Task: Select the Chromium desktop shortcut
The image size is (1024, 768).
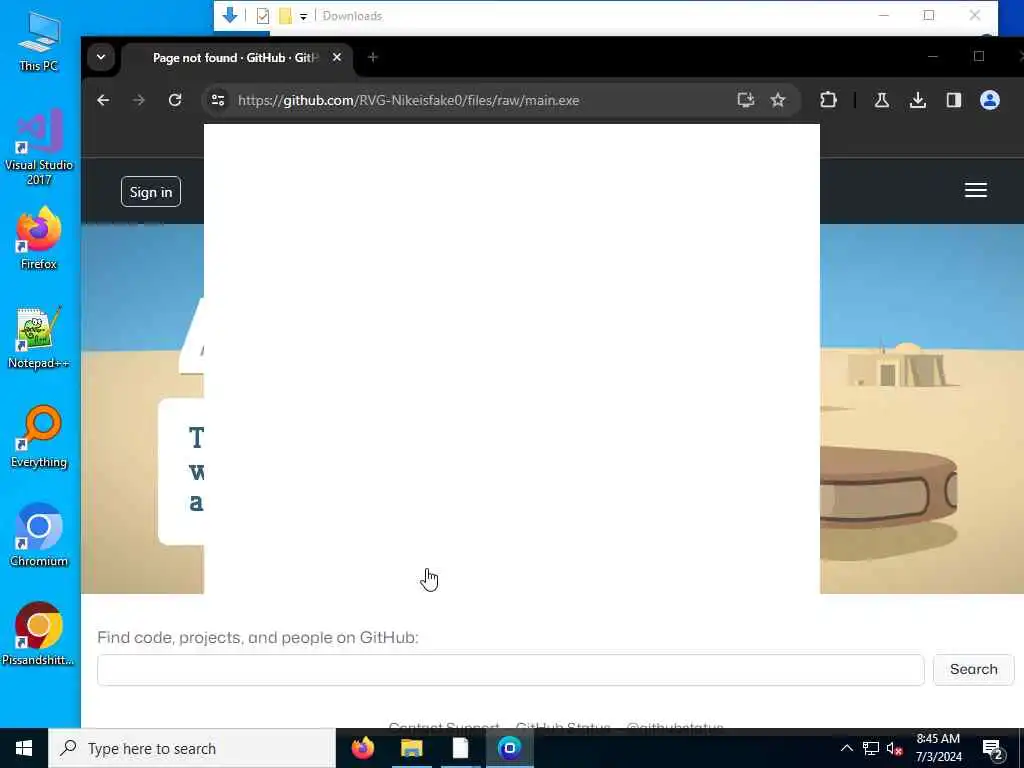Action: pyautogui.click(x=39, y=536)
